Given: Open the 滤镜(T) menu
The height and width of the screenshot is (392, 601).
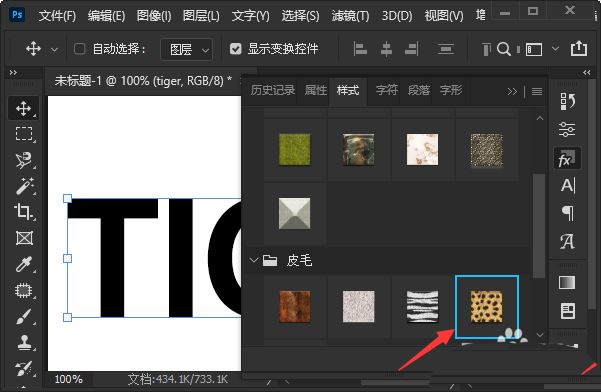Looking at the screenshot, I should [350, 16].
